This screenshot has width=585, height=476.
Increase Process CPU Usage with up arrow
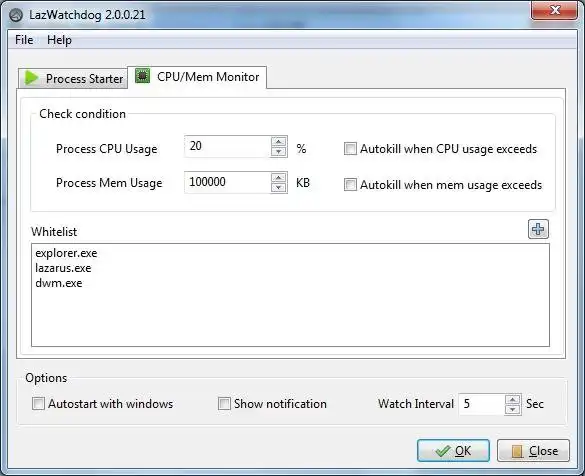coord(279,141)
